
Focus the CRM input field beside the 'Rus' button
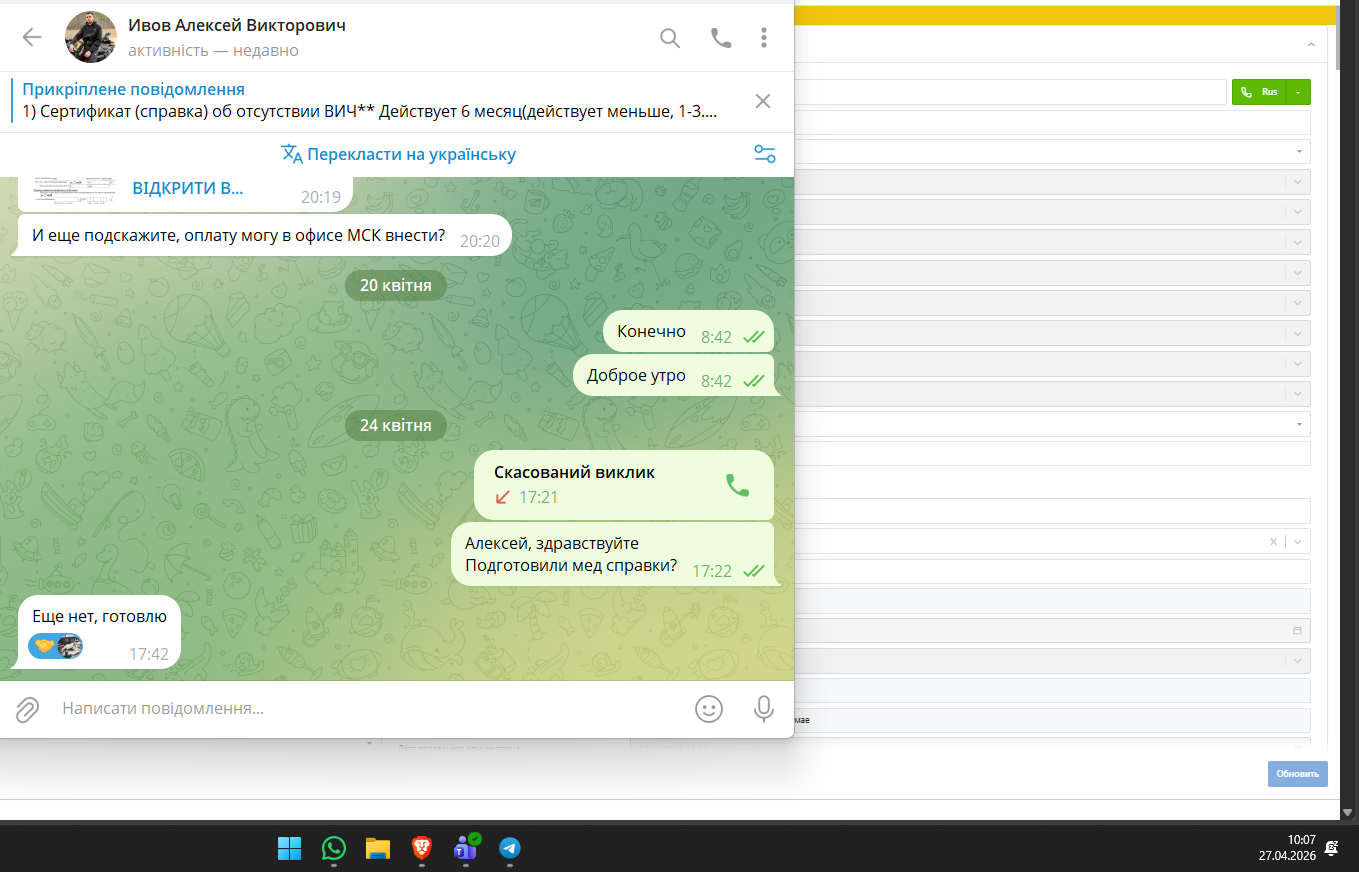[x=1010, y=92]
